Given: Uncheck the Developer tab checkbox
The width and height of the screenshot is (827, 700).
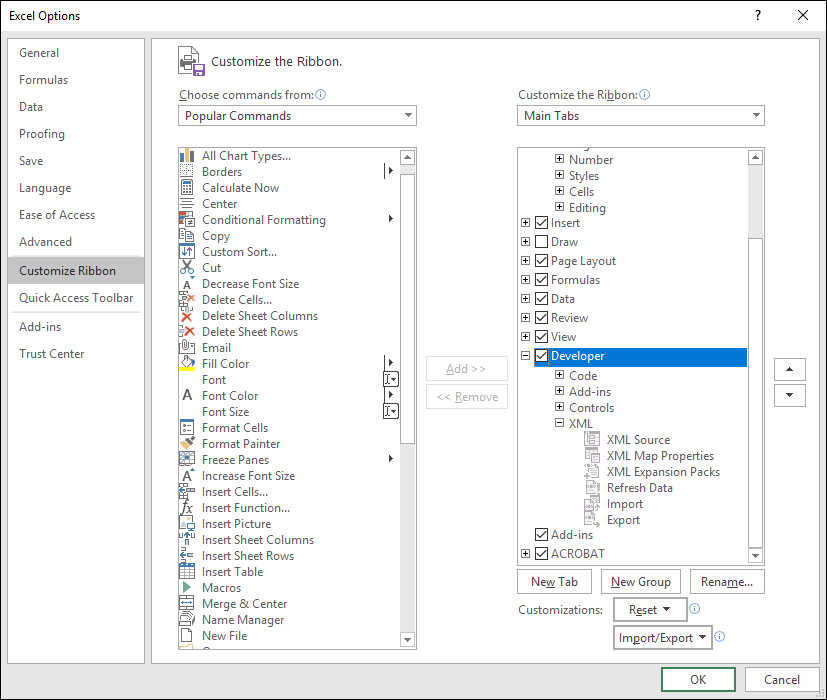Looking at the screenshot, I should click(541, 355).
